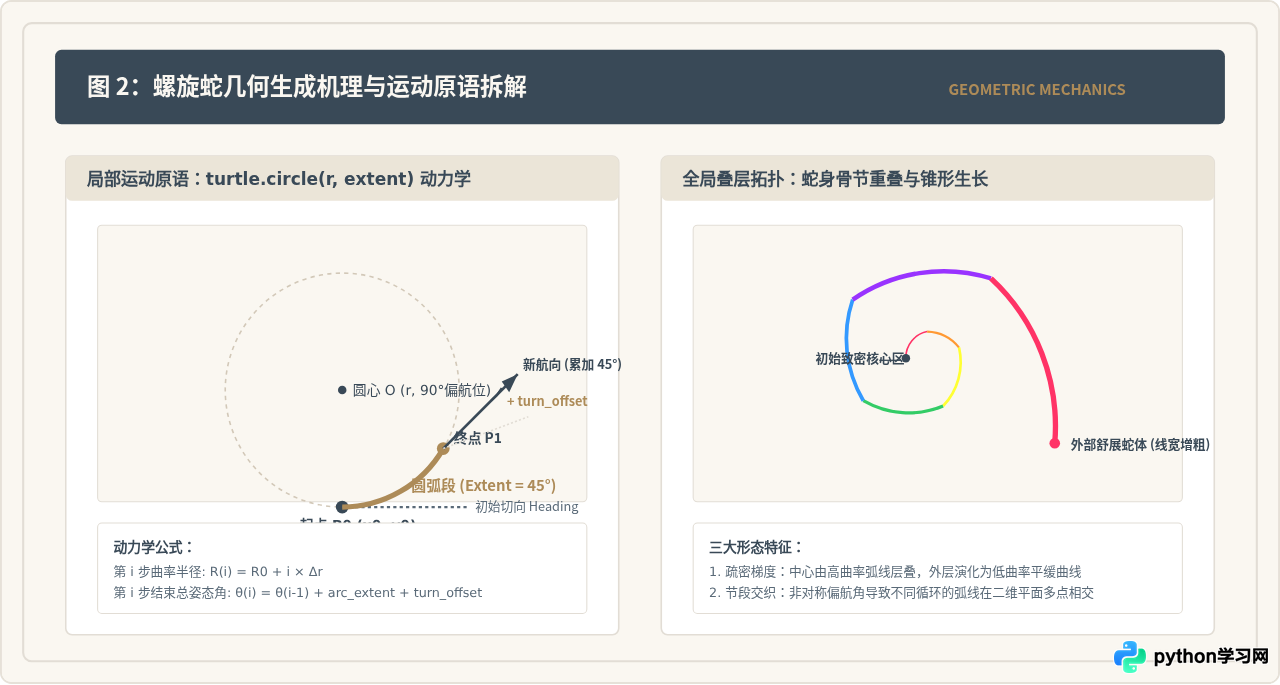1280x685 pixels.
Task: Click the GEOMETRIC MECHANICS label
Action: 1037,90
